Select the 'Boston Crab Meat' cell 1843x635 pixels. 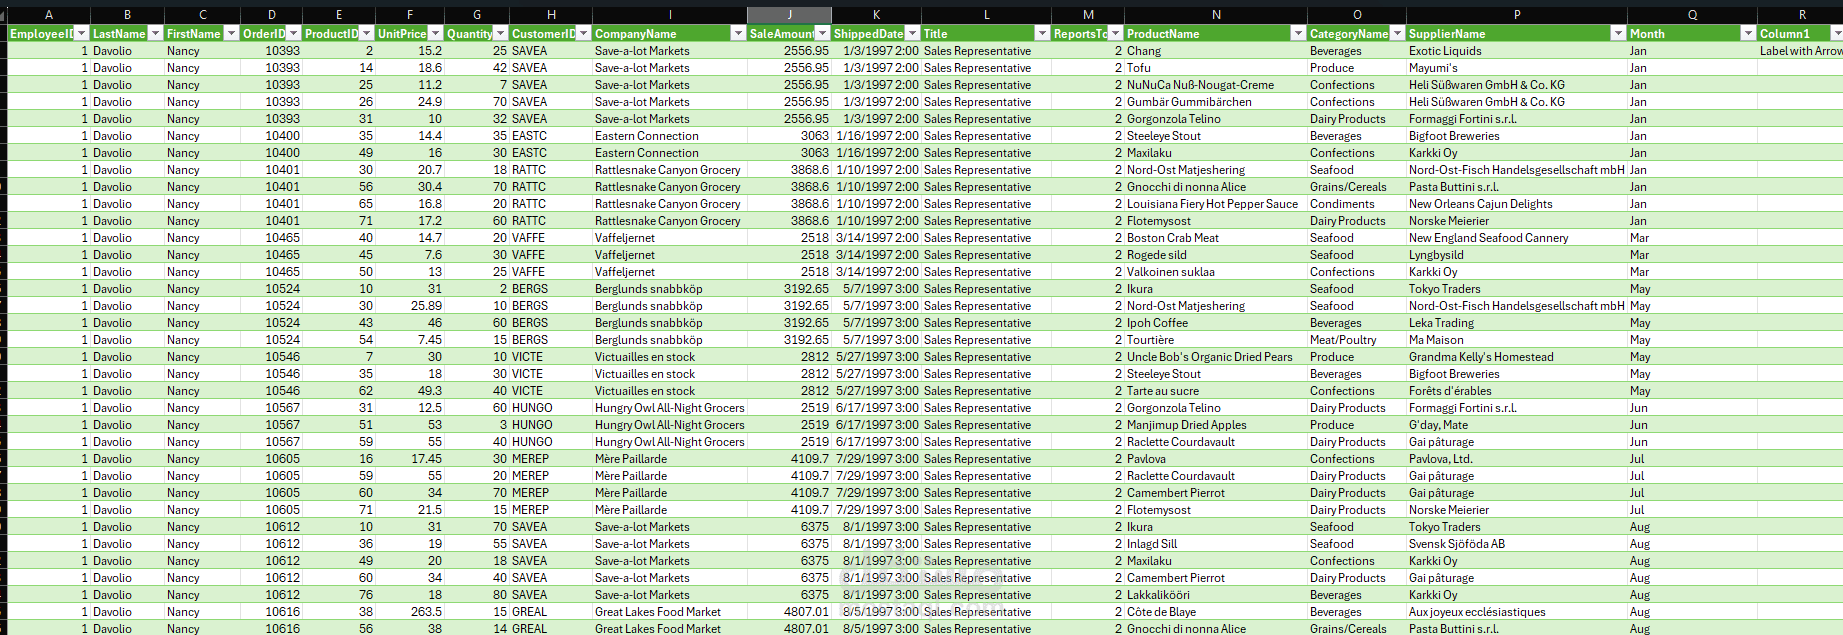tap(1215, 237)
